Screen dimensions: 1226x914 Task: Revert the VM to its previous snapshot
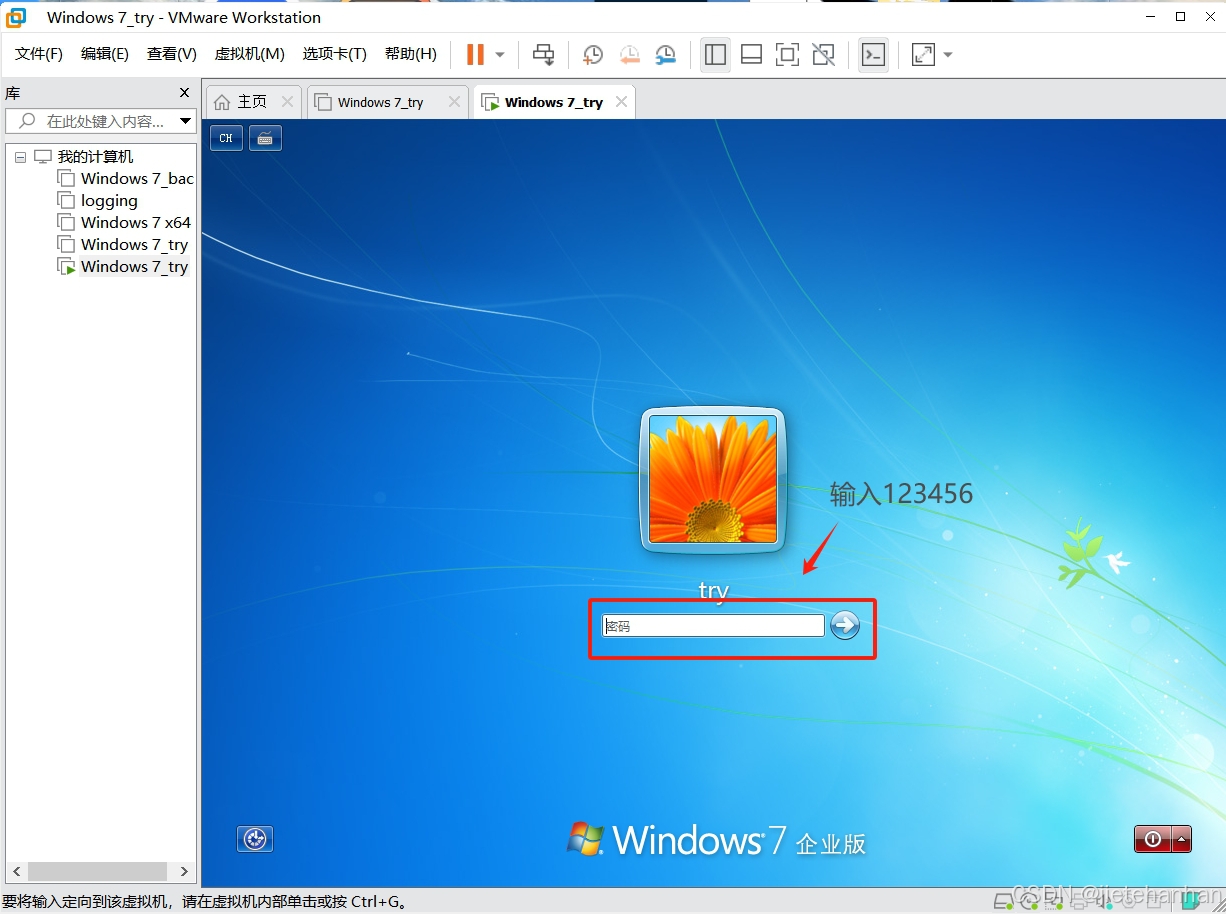pyautogui.click(x=629, y=55)
